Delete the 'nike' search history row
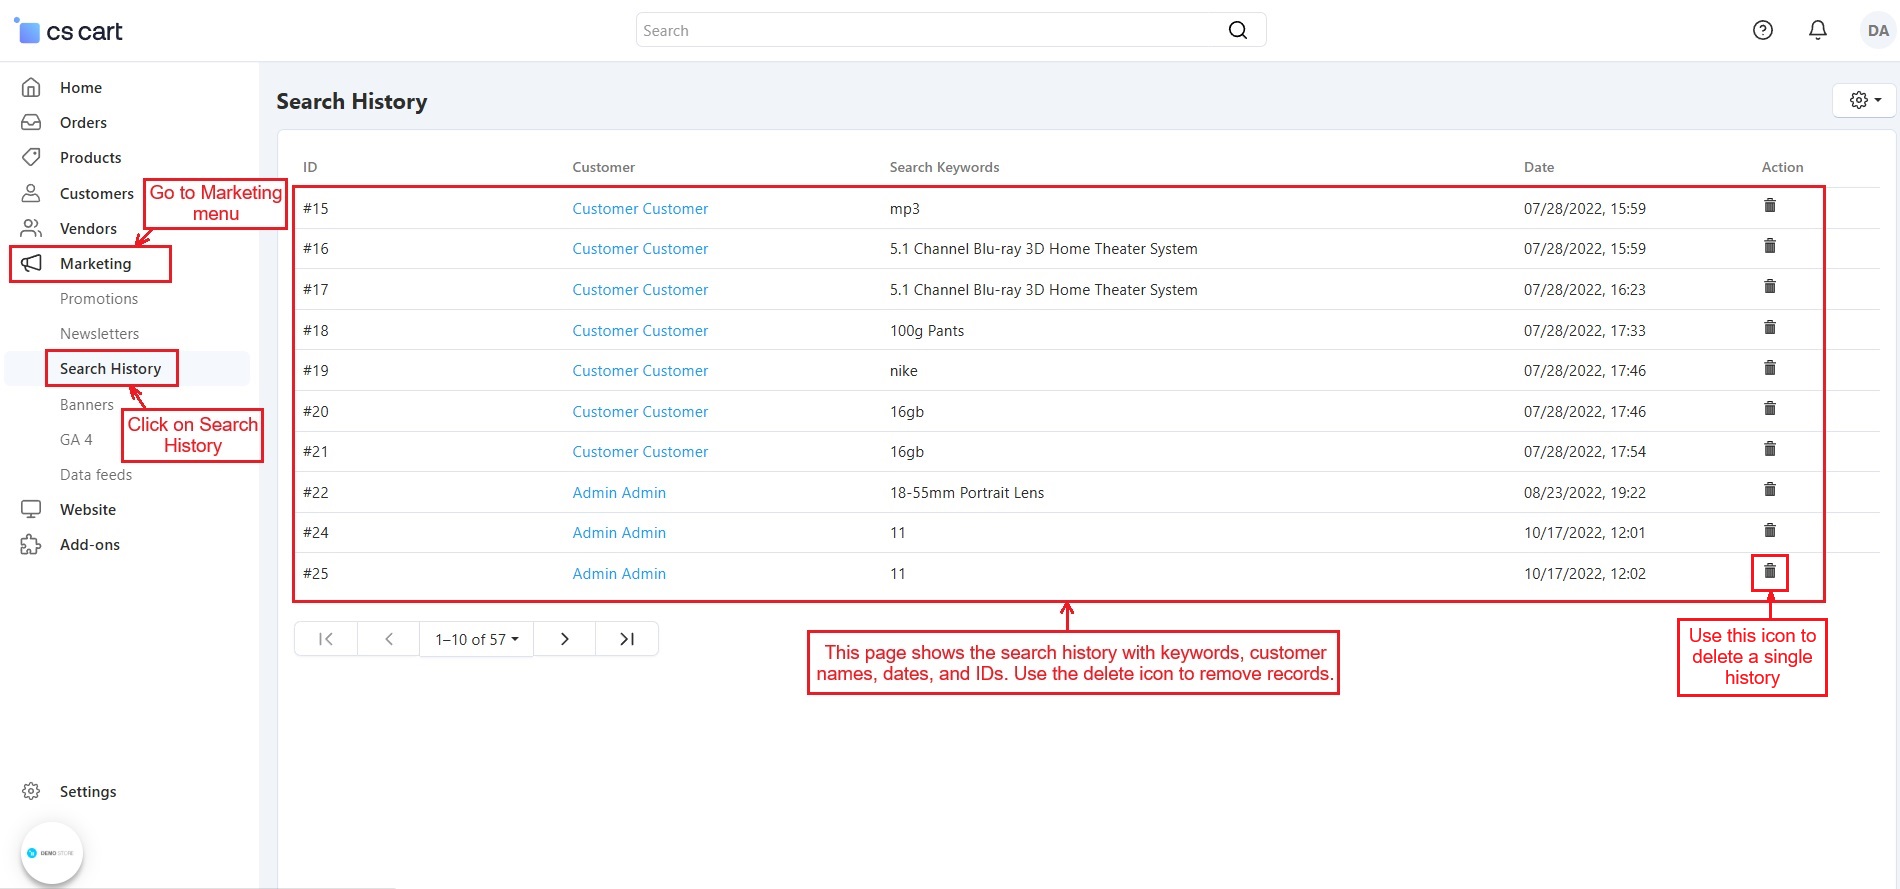The height and width of the screenshot is (889, 1900). pyautogui.click(x=1769, y=368)
